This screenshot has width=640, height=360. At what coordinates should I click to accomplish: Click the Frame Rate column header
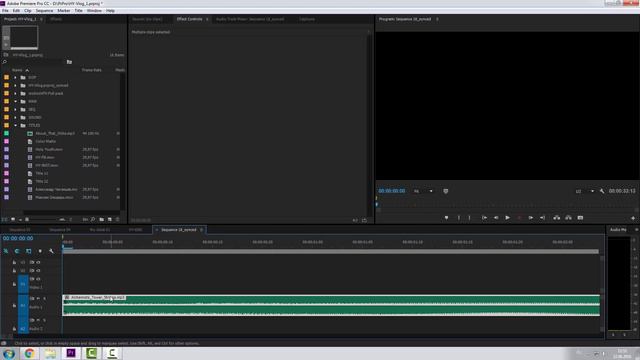point(91,70)
